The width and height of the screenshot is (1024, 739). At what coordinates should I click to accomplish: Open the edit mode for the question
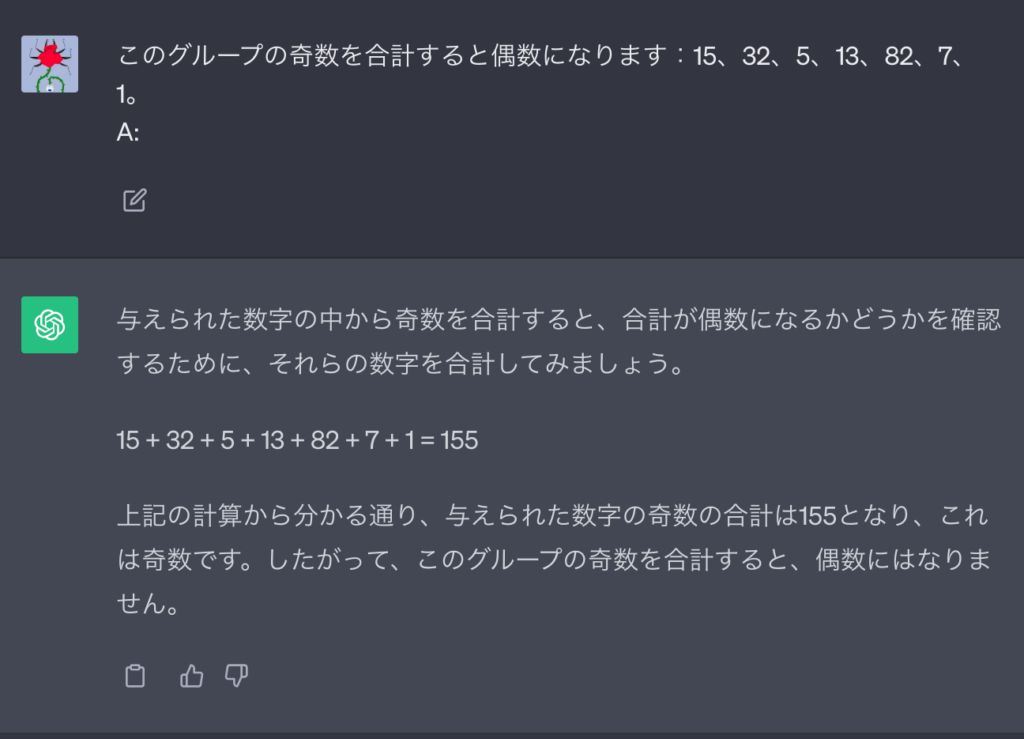[x=134, y=200]
